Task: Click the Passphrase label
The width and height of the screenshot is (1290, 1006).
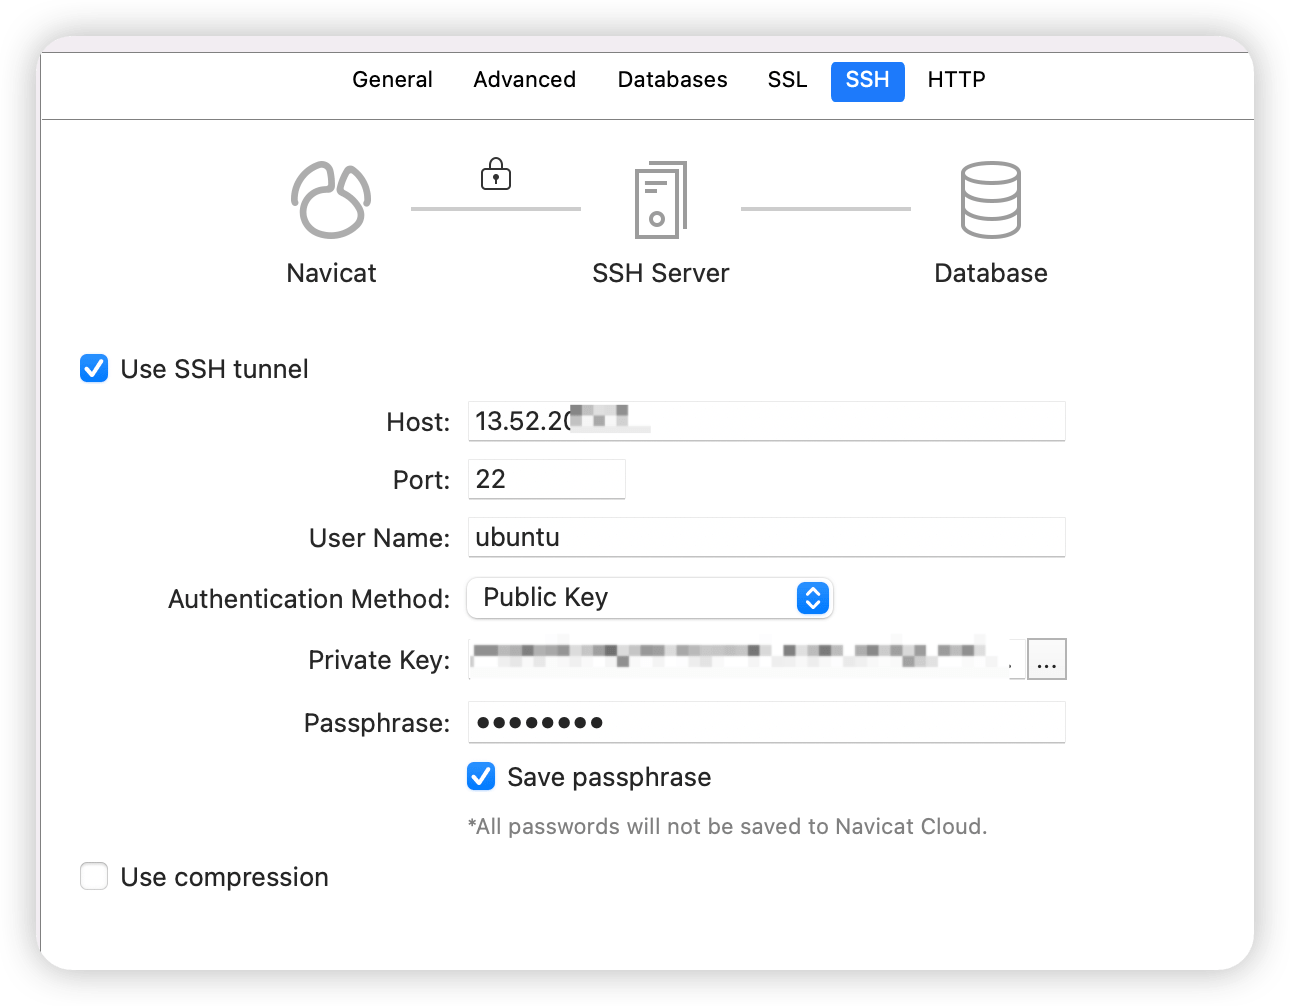Action: tap(377, 723)
